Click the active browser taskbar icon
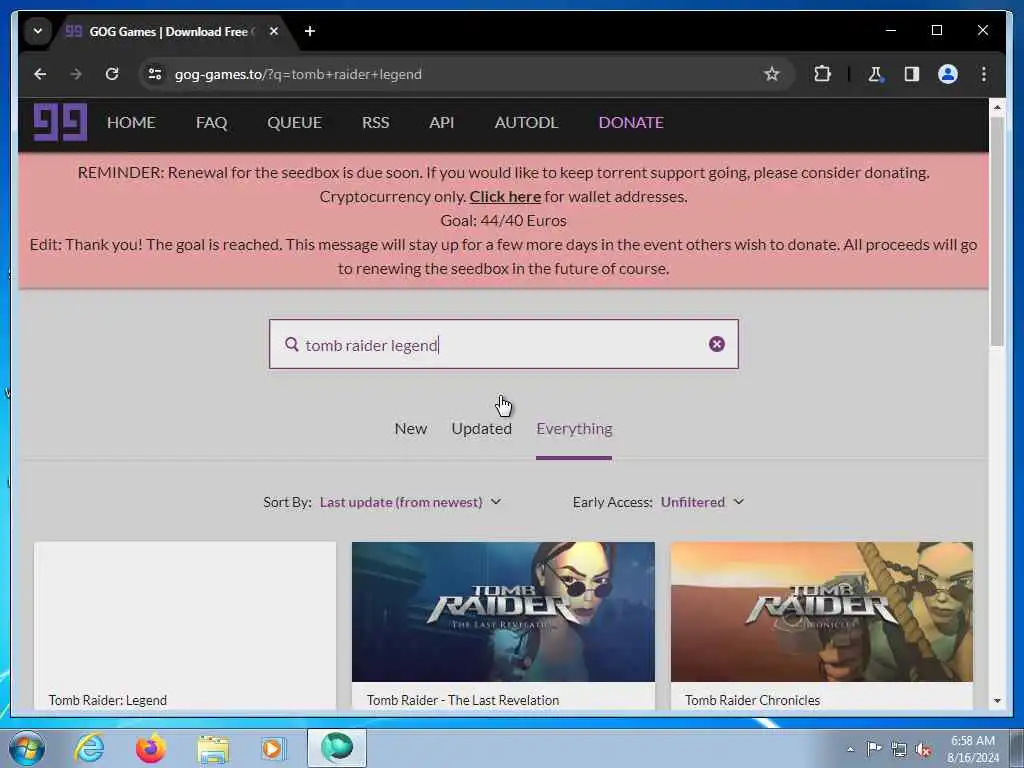Viewport: 1024px width, 768px height. coord(337,748)
